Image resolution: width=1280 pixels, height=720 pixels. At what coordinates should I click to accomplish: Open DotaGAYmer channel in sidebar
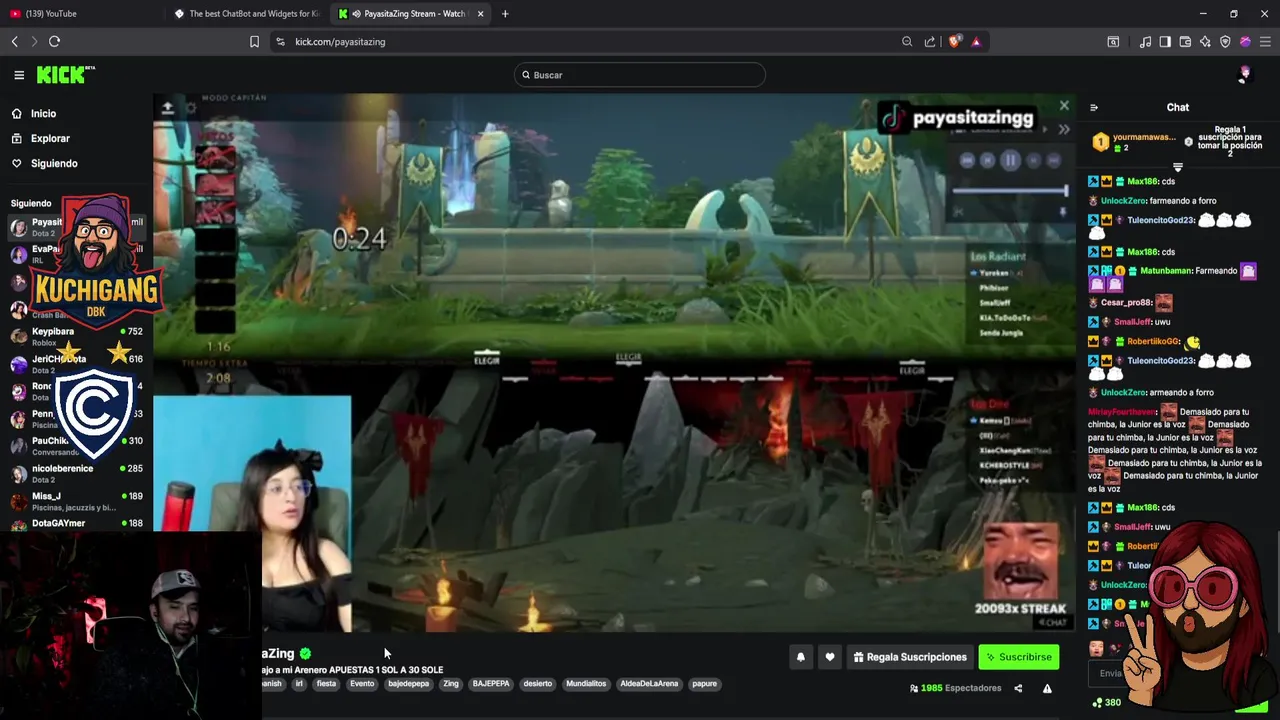pos(78,524)
